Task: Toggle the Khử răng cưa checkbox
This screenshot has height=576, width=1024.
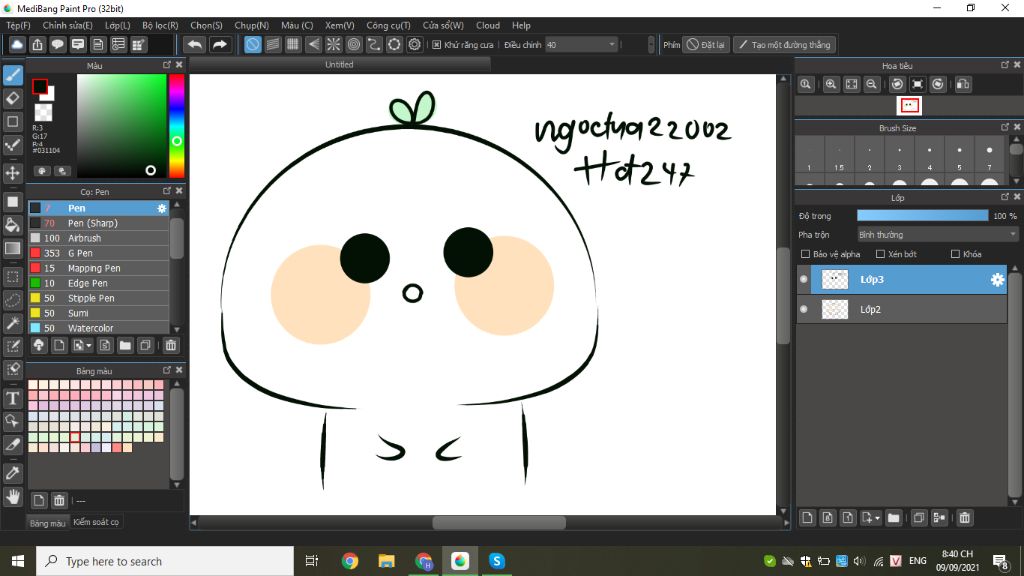Action: point(437,45)
